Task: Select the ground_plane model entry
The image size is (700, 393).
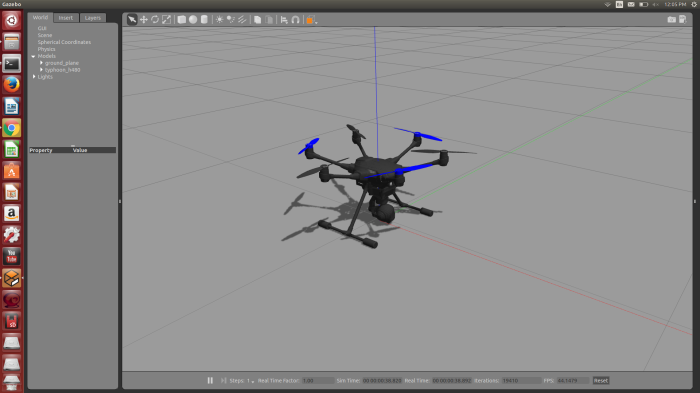Action: pos(62,63)
